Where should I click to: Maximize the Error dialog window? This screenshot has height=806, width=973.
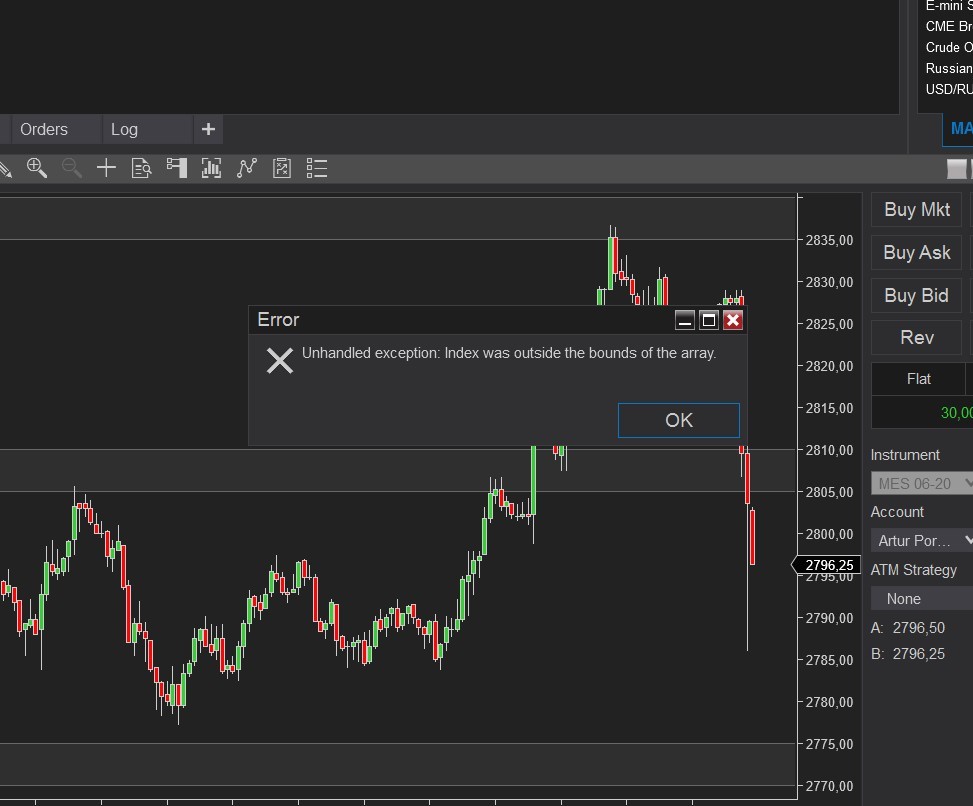[709, 320]
